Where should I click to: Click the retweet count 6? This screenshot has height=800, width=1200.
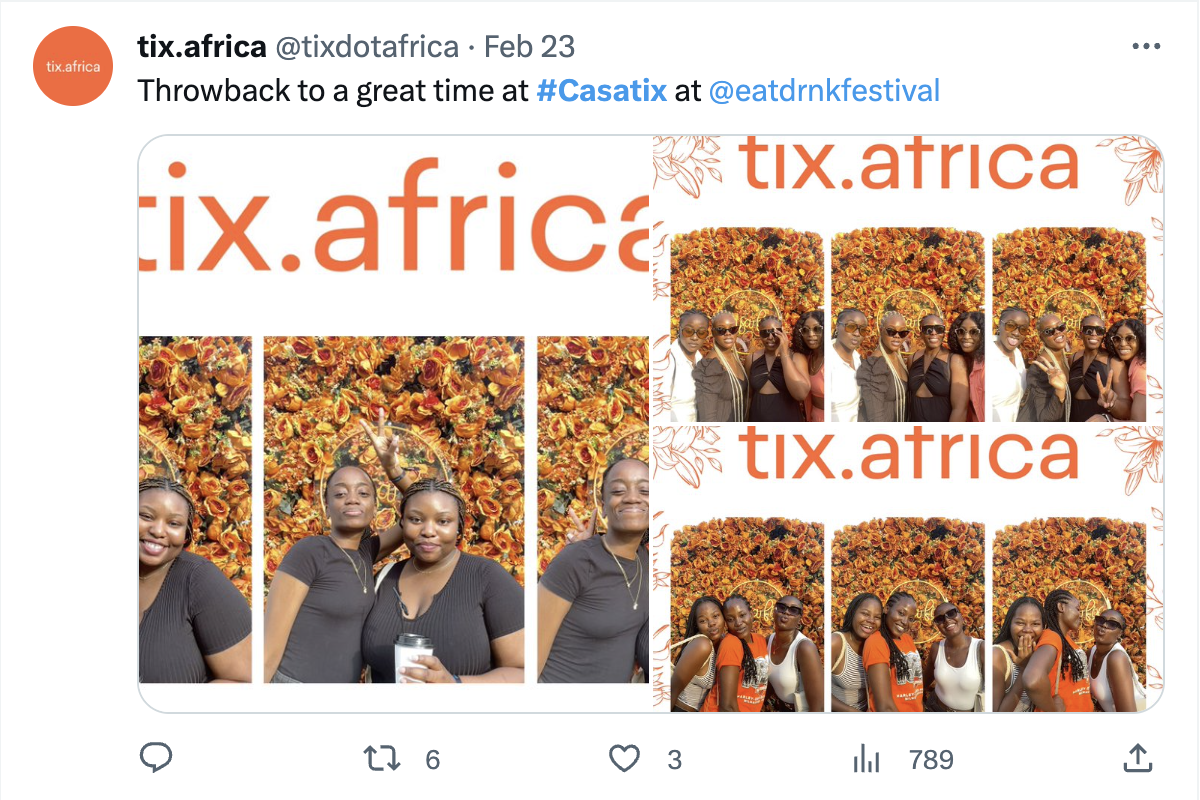pos(432,760)
